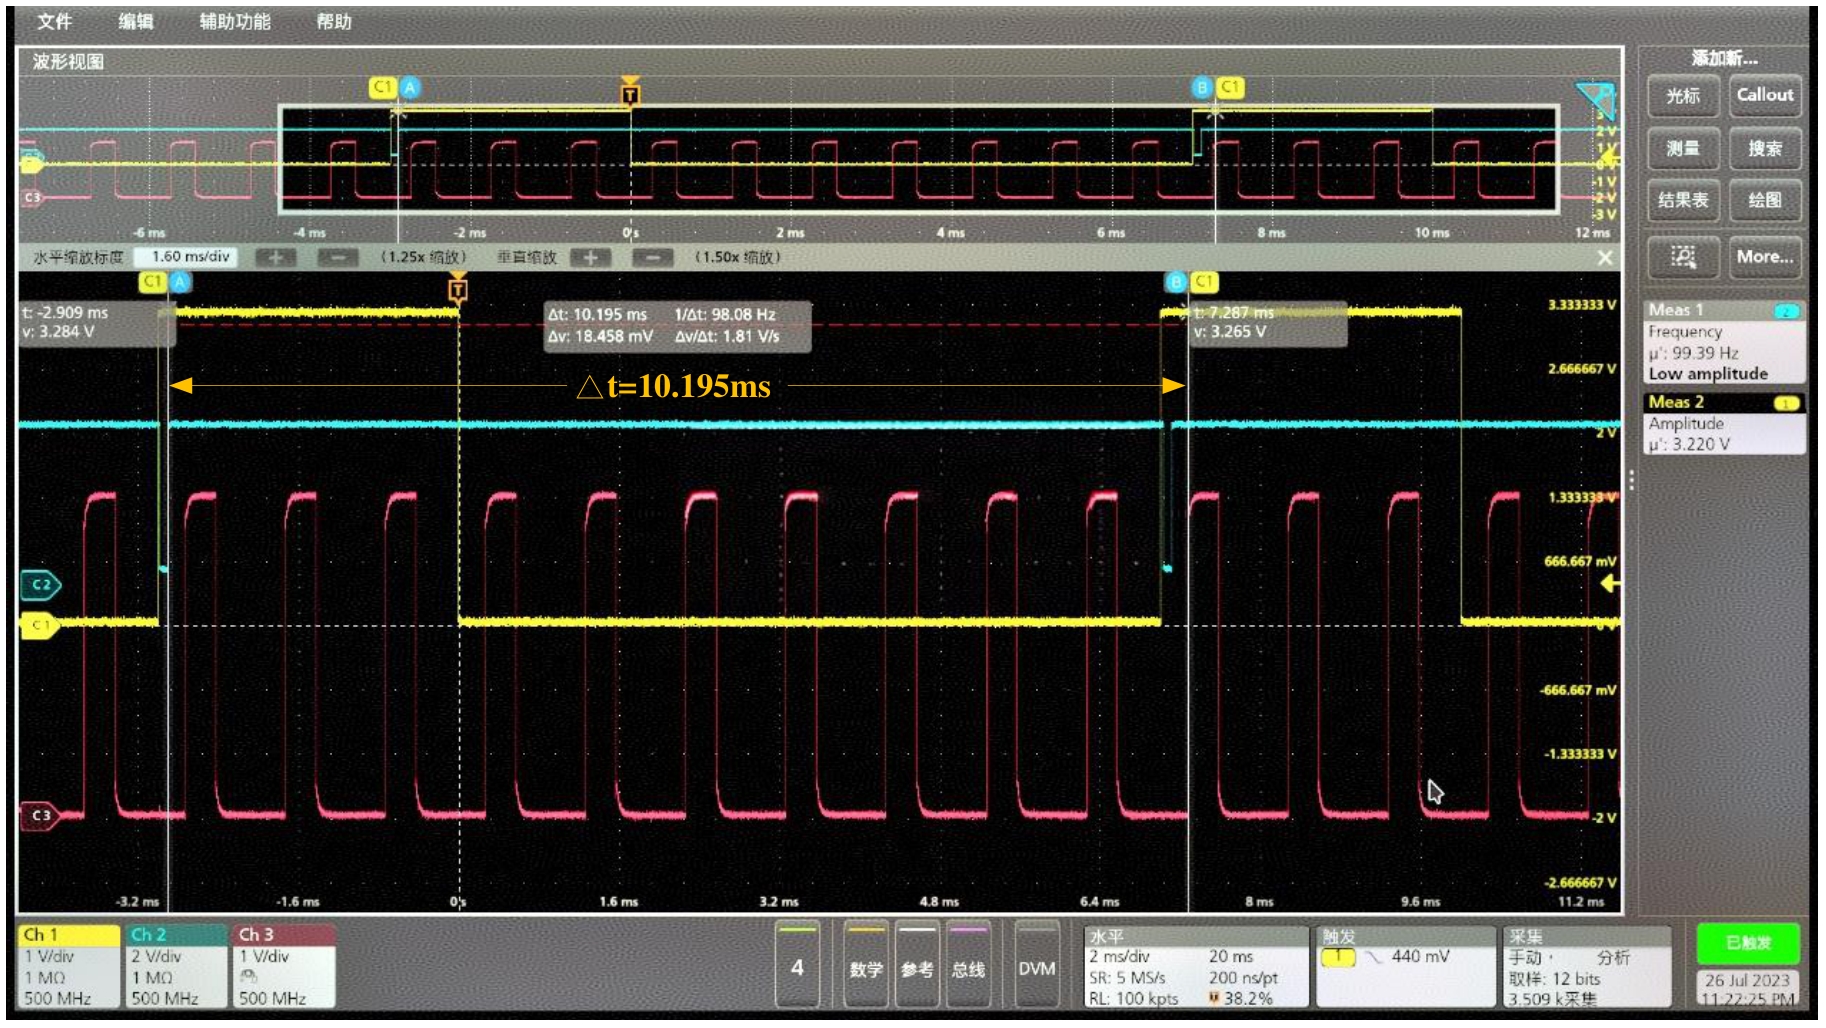Open the 辅助功能 menu
This screenshot has width=1826, height=1028.
(235, 21)
